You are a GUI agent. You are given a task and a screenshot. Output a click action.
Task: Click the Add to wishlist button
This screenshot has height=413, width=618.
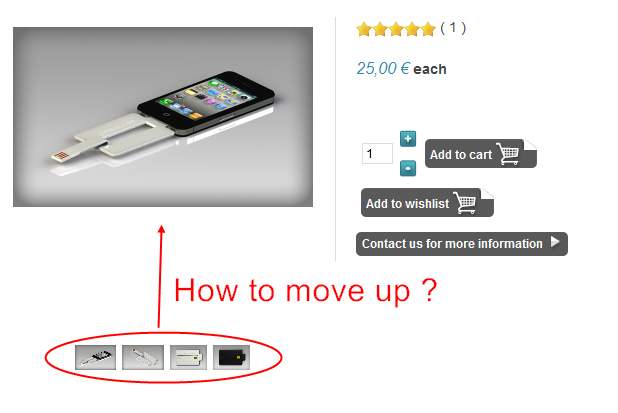(x=427, y=203)
